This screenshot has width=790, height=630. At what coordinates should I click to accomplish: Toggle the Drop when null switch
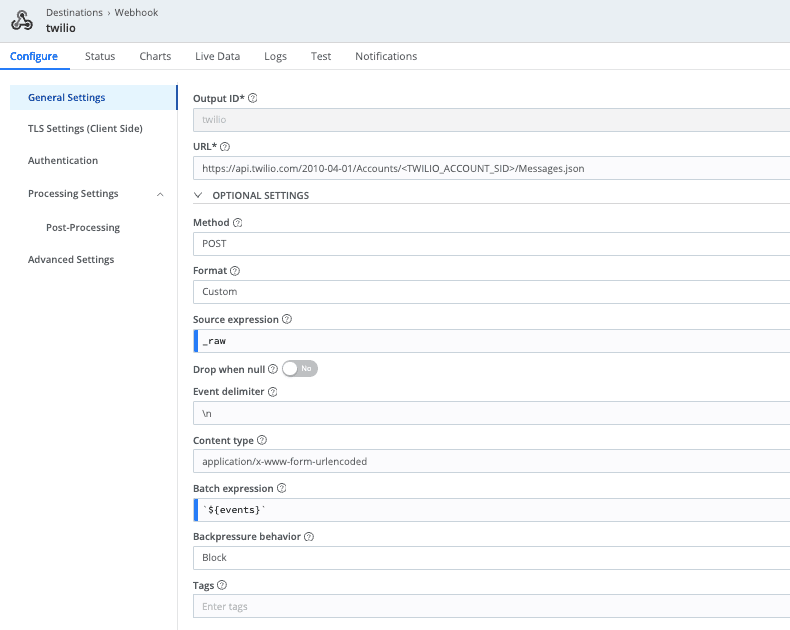click(300, 369)
